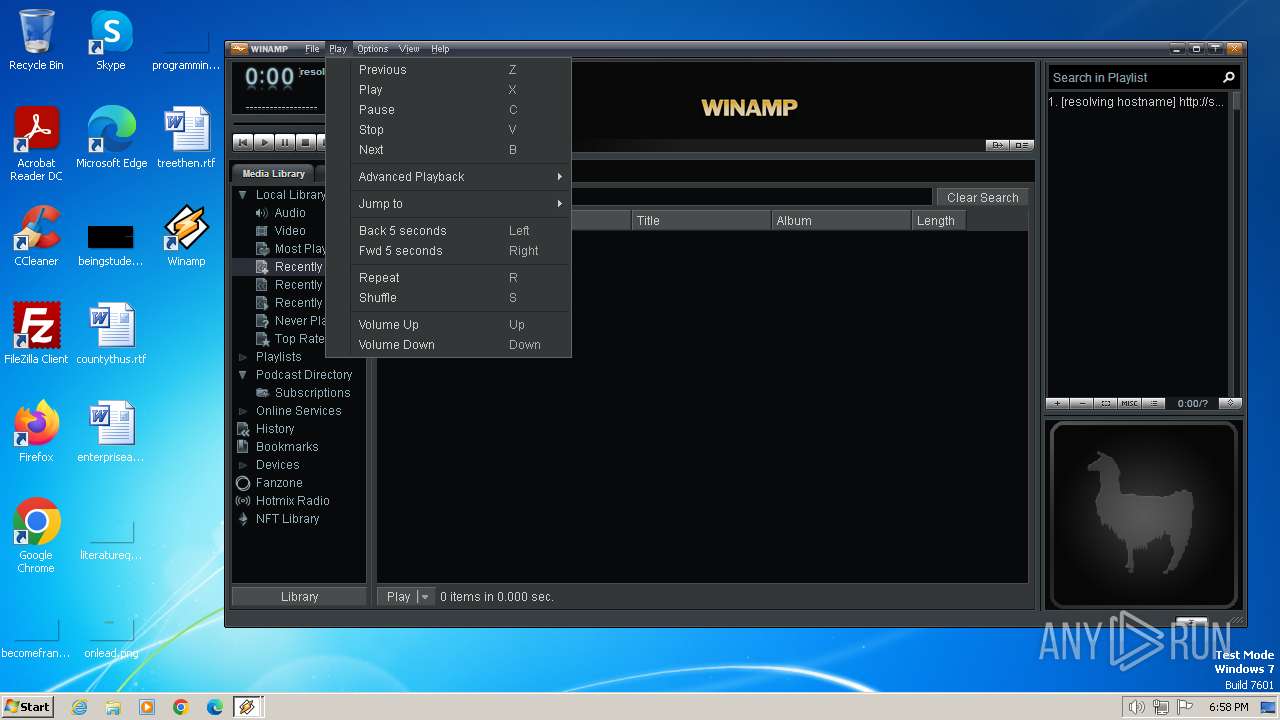Click the volume icon in system tray
Viewport: 1280px width, 720px height.
(1136, 707)
